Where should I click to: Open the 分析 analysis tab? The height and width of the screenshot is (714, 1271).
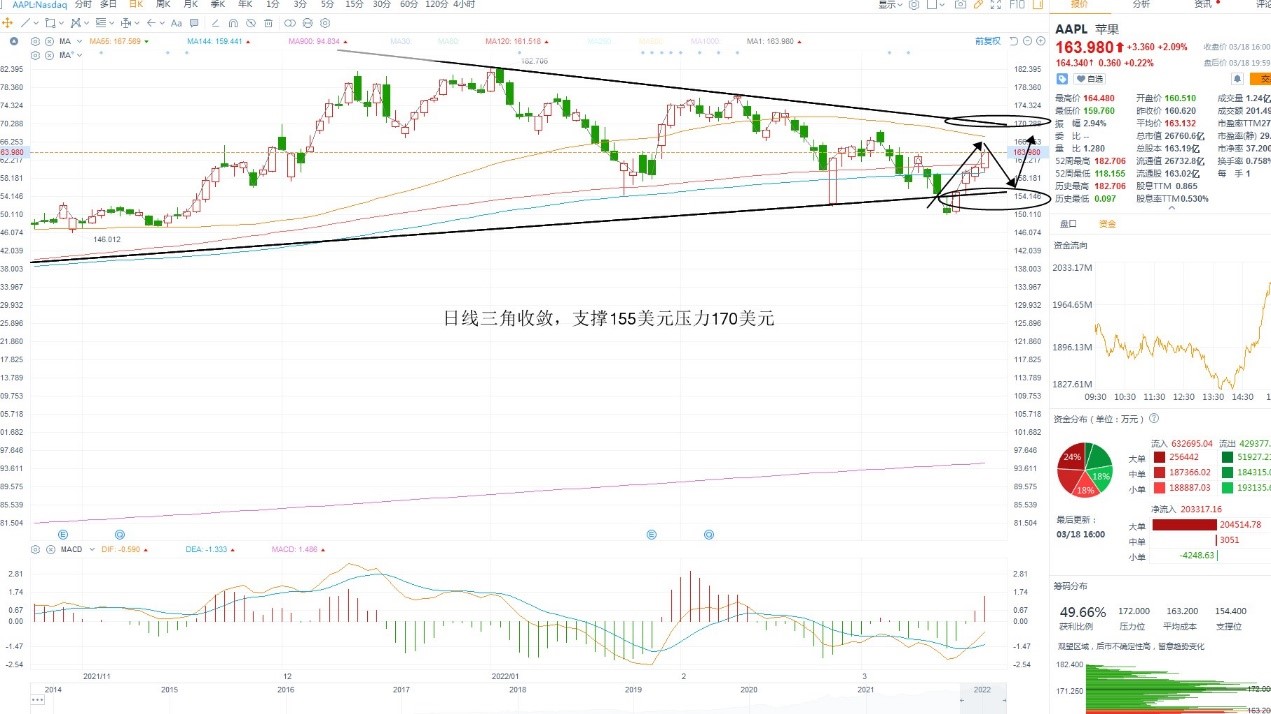pos(1140,5)
